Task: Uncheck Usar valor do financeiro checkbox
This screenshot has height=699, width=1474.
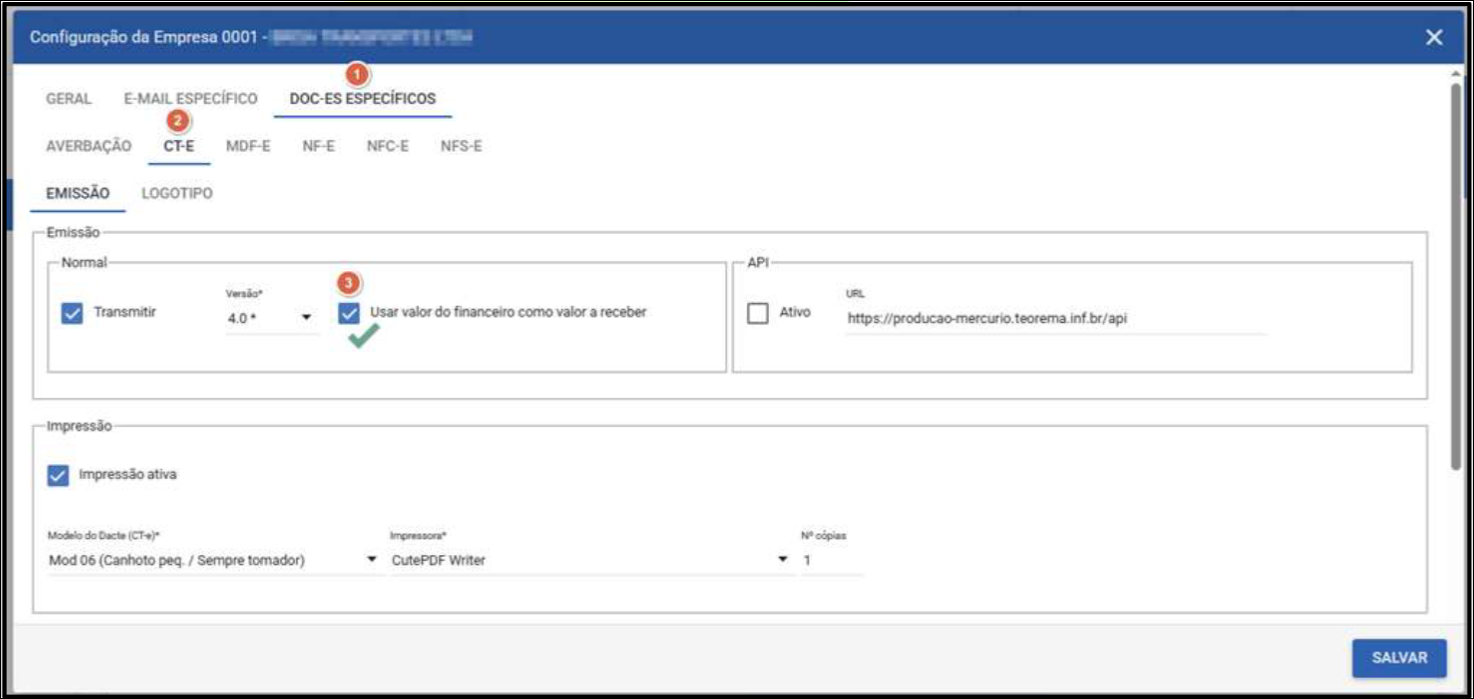Action: click(349, 313)
